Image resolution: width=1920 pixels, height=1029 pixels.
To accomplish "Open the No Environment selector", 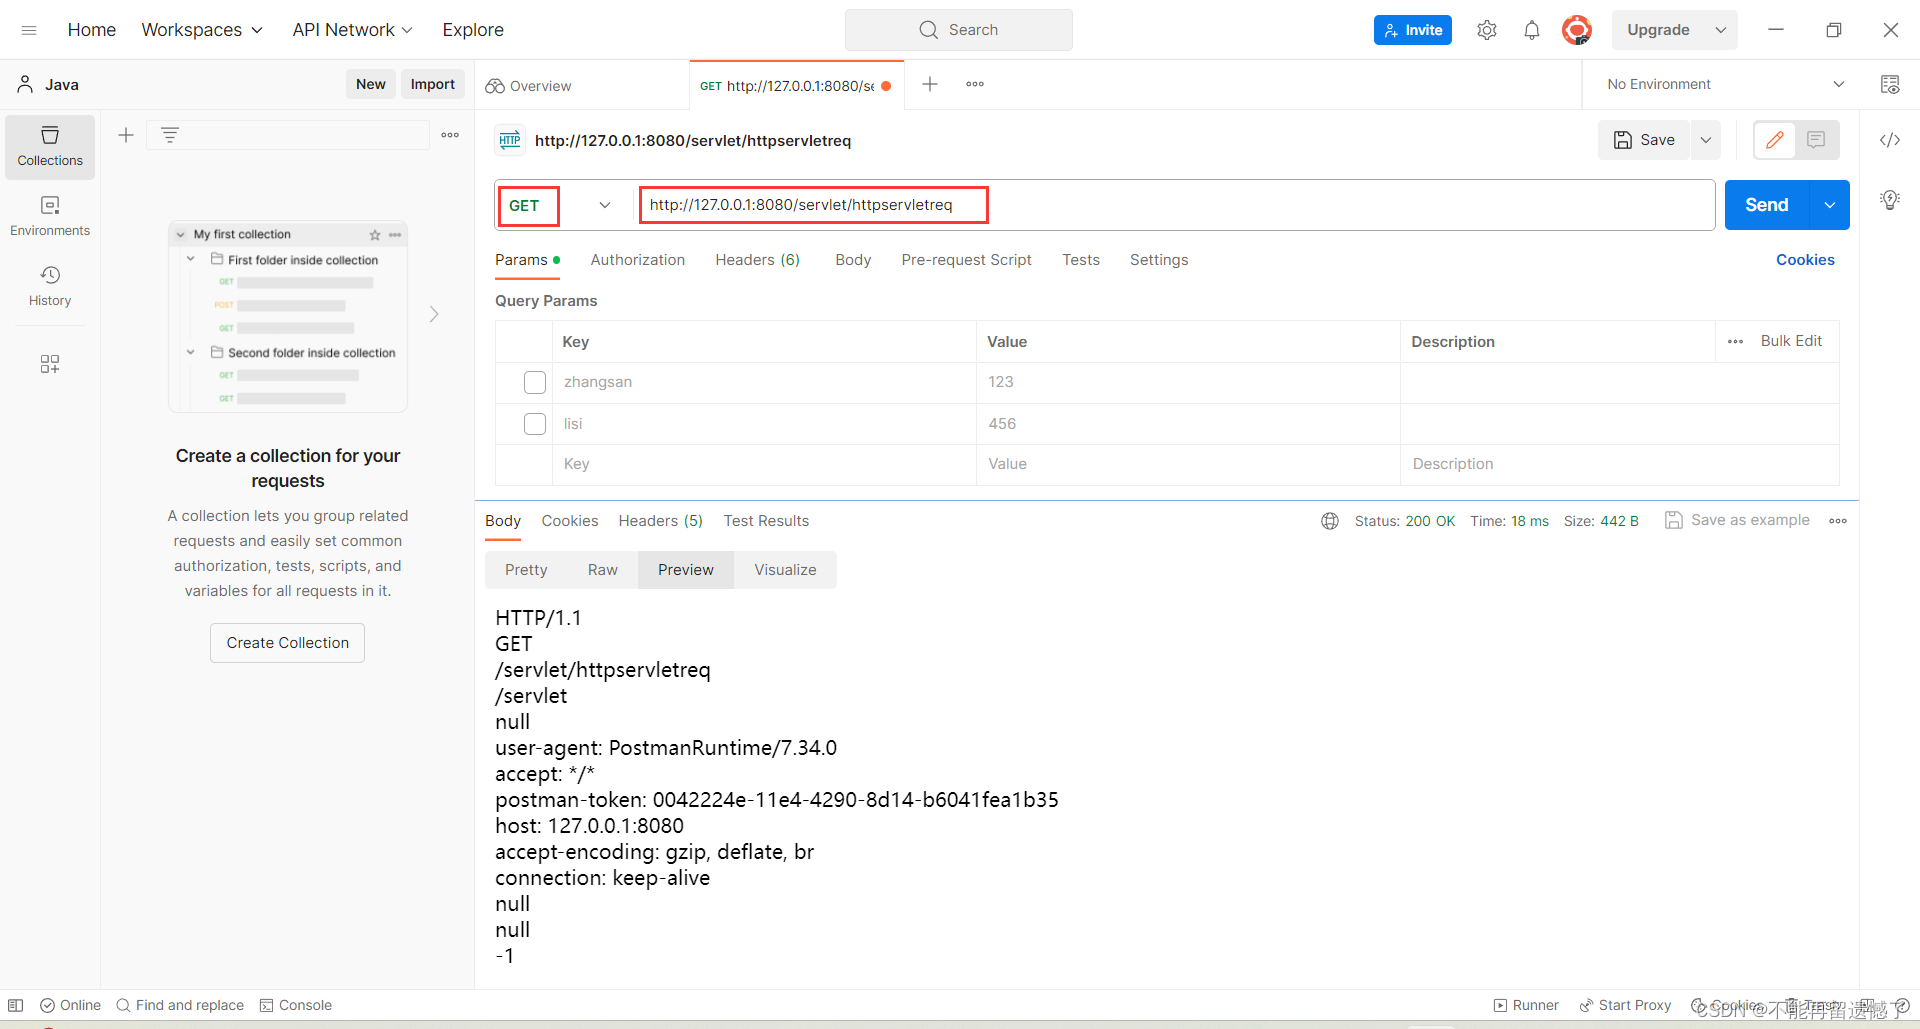I will [1722, 84].
